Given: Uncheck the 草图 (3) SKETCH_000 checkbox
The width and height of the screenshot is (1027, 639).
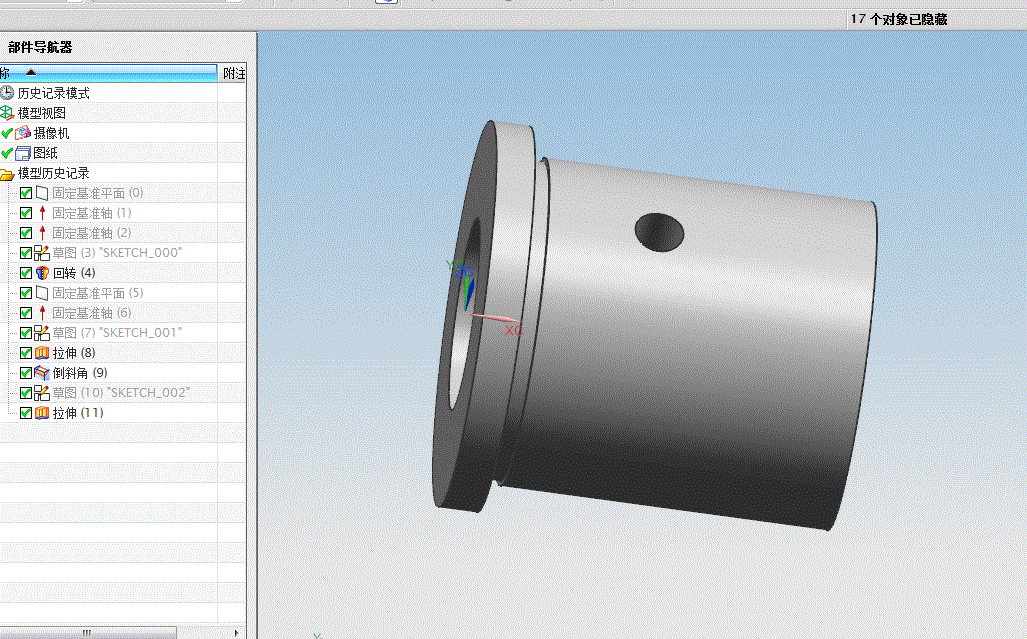Looking at the screenshot, I should (26, 253).
